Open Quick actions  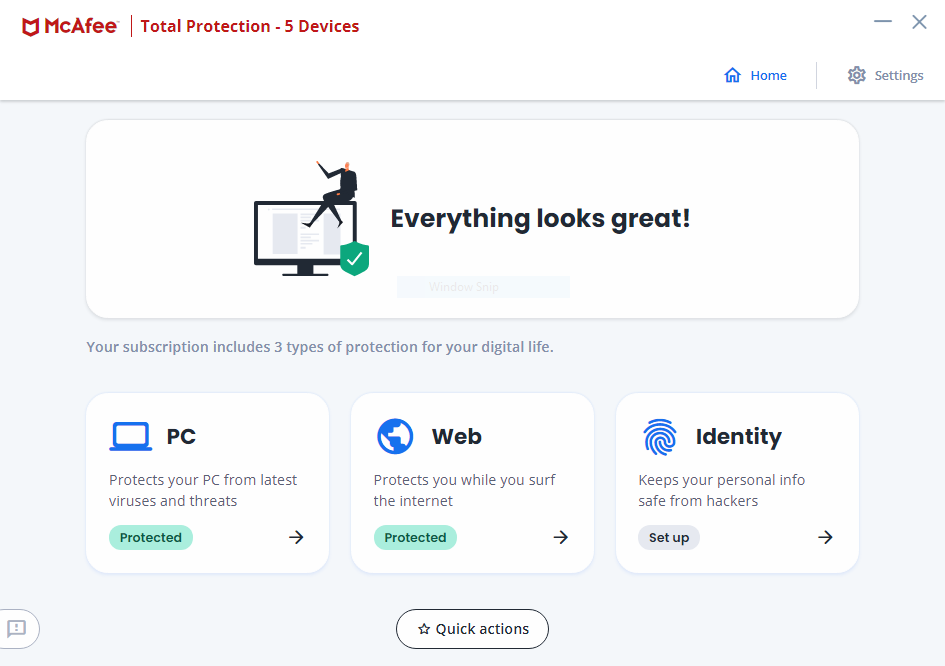tap(472, 629)
